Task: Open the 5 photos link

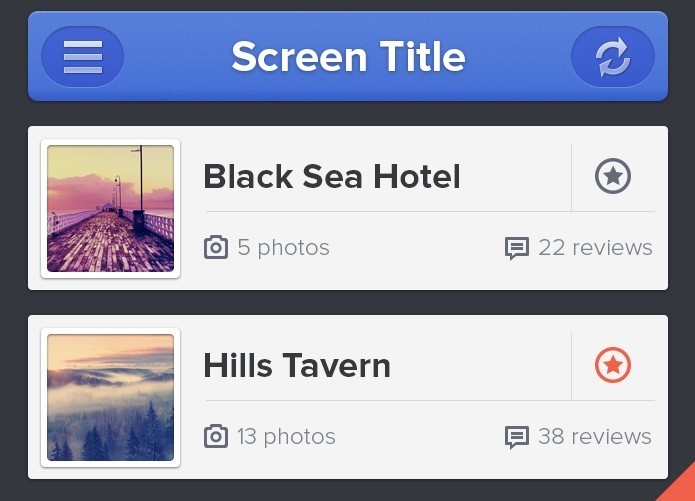Action: (x=284, y=247)
